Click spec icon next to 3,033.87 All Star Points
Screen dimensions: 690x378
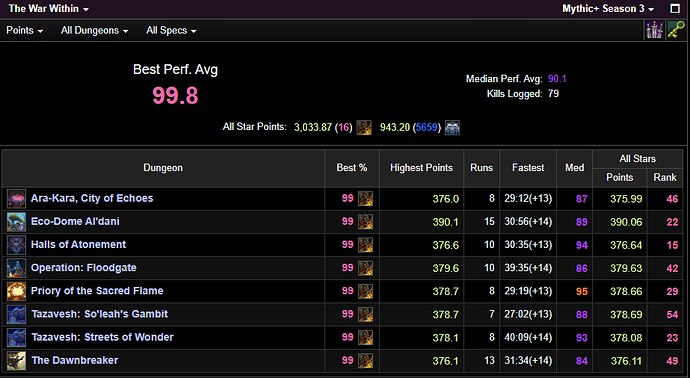point(364,128)
